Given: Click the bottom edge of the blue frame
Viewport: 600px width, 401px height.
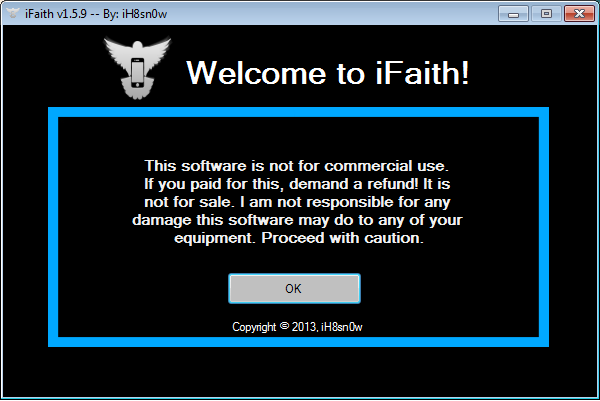Looking at the screenshot, I should (299, 343).
